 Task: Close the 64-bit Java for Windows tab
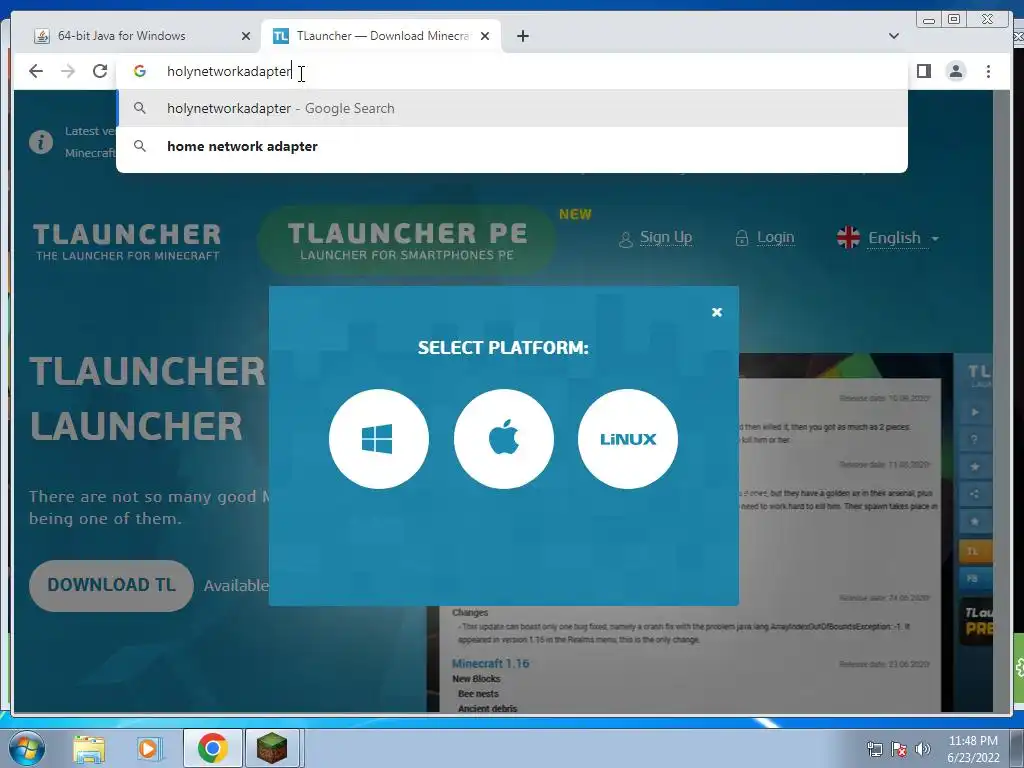click(x=246, y=36)
